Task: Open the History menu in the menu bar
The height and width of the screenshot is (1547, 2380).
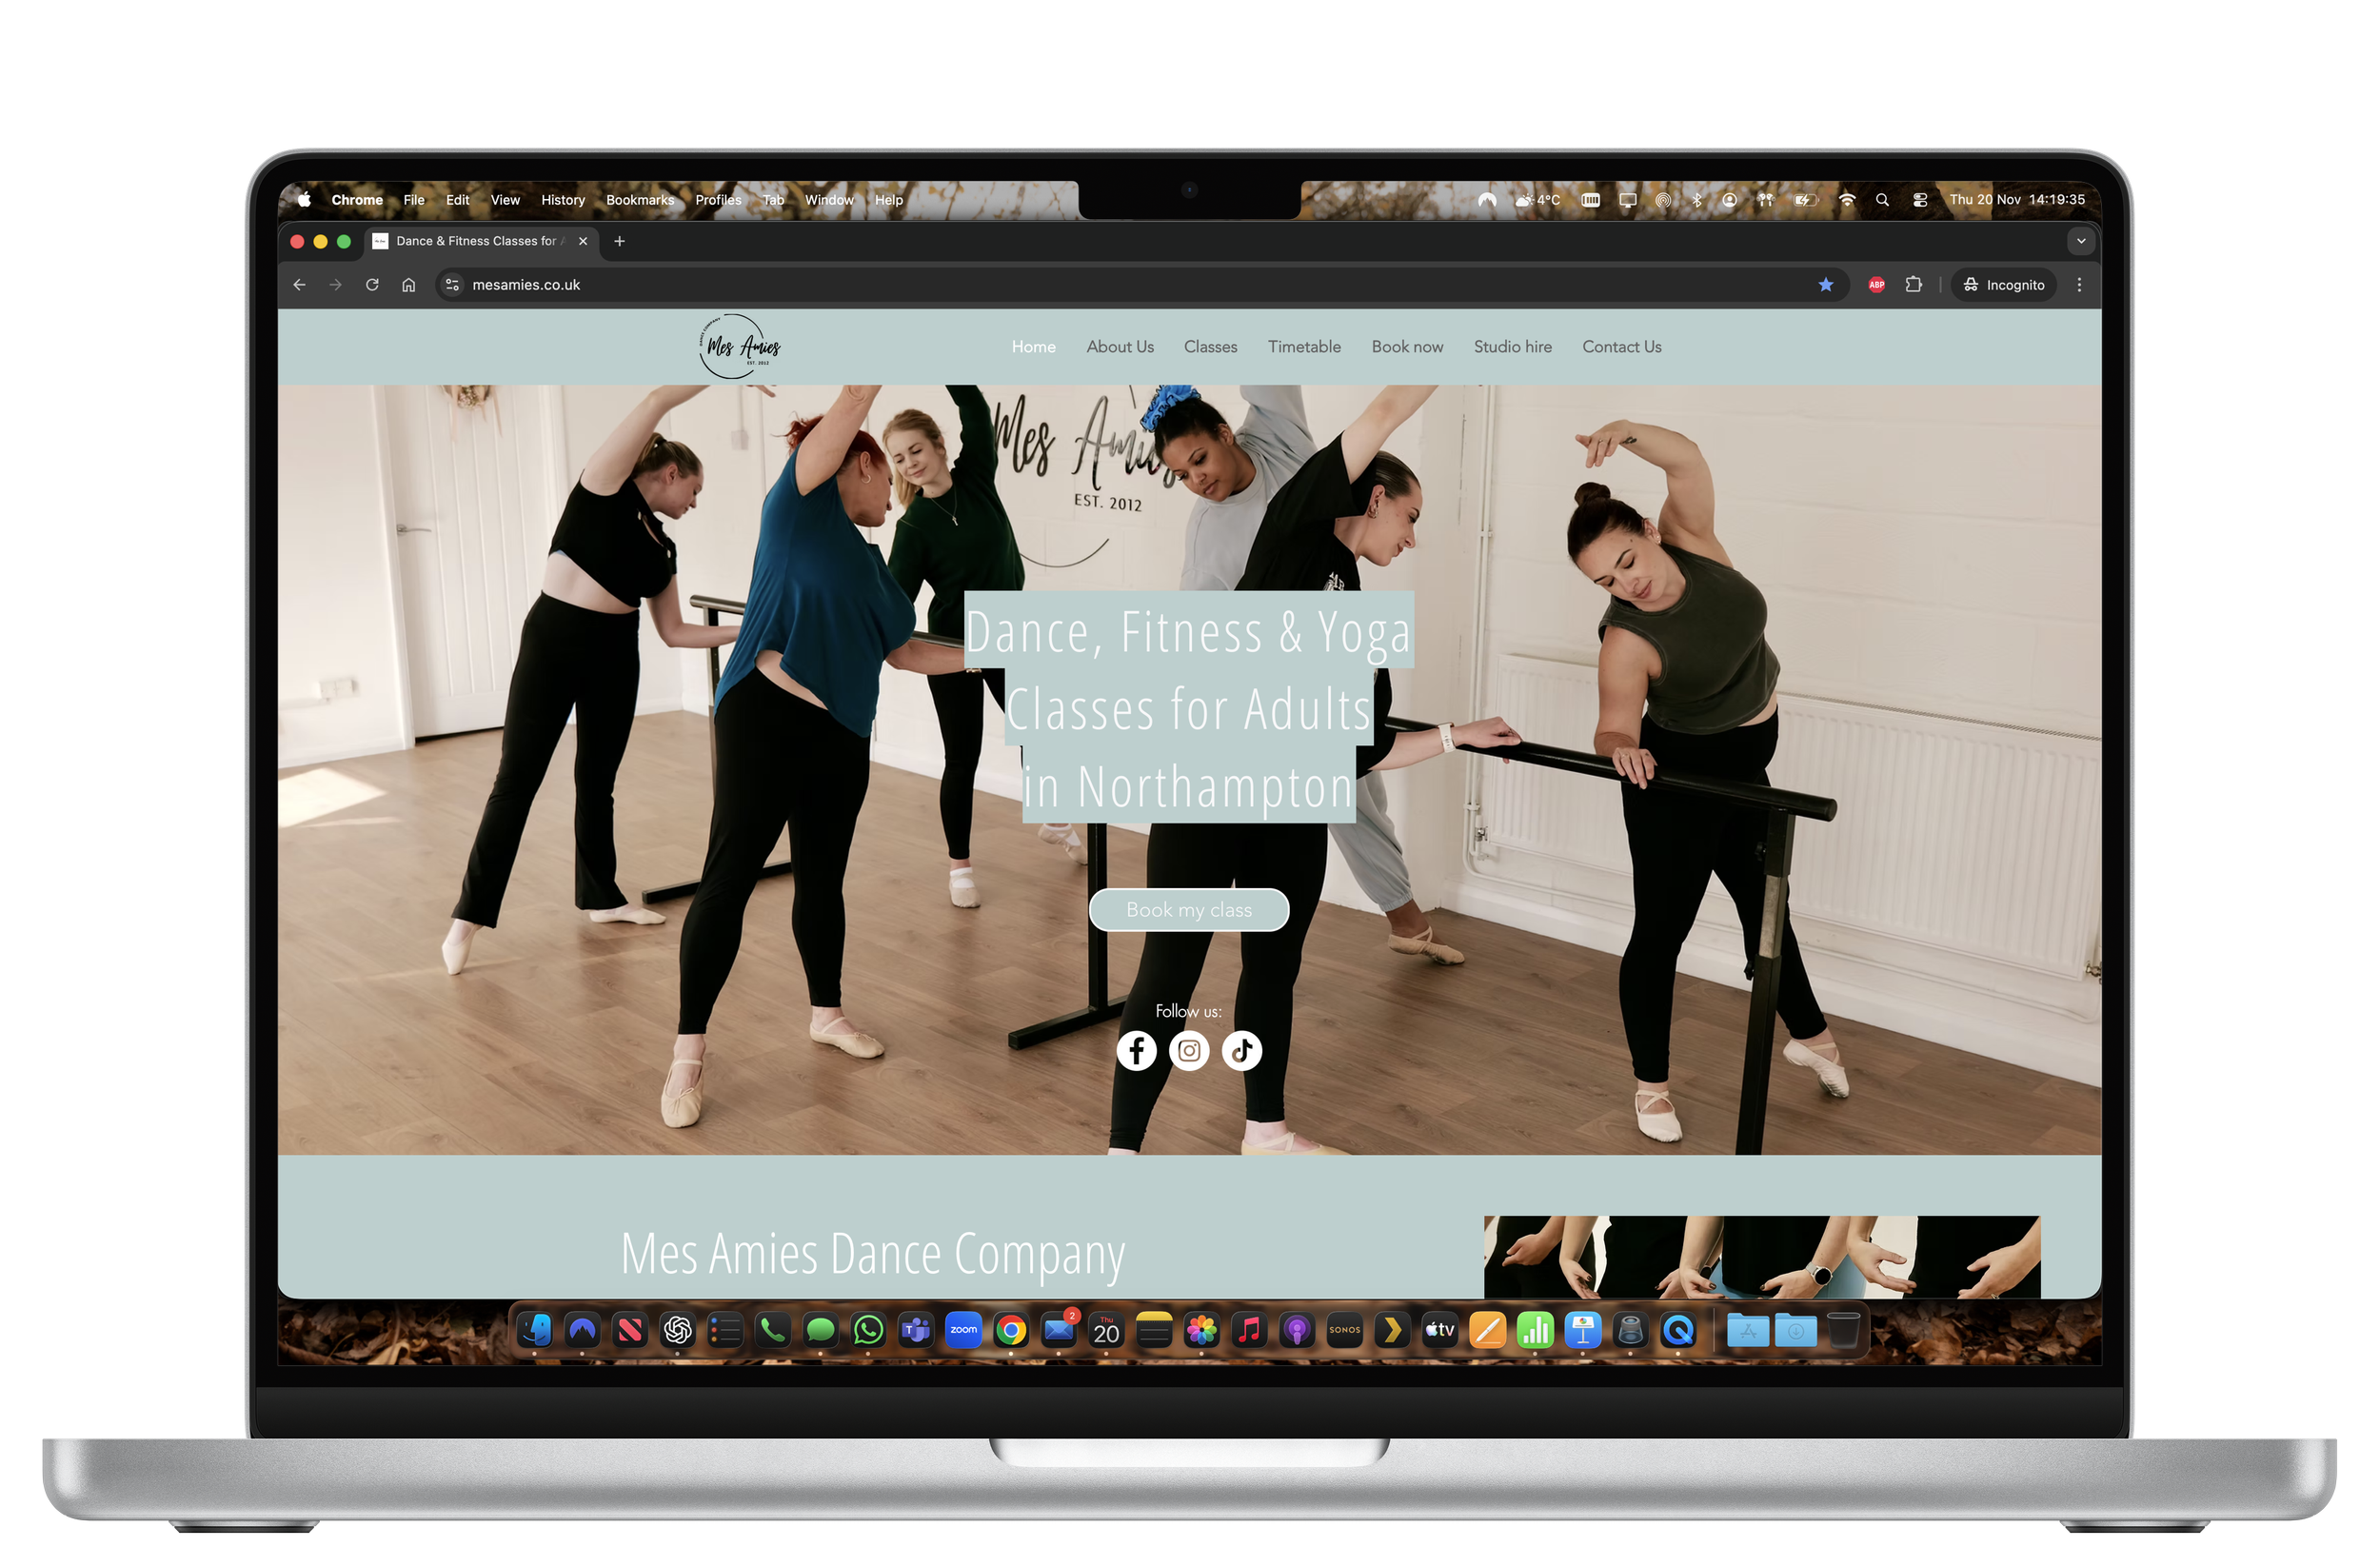Action: [563, 200]
